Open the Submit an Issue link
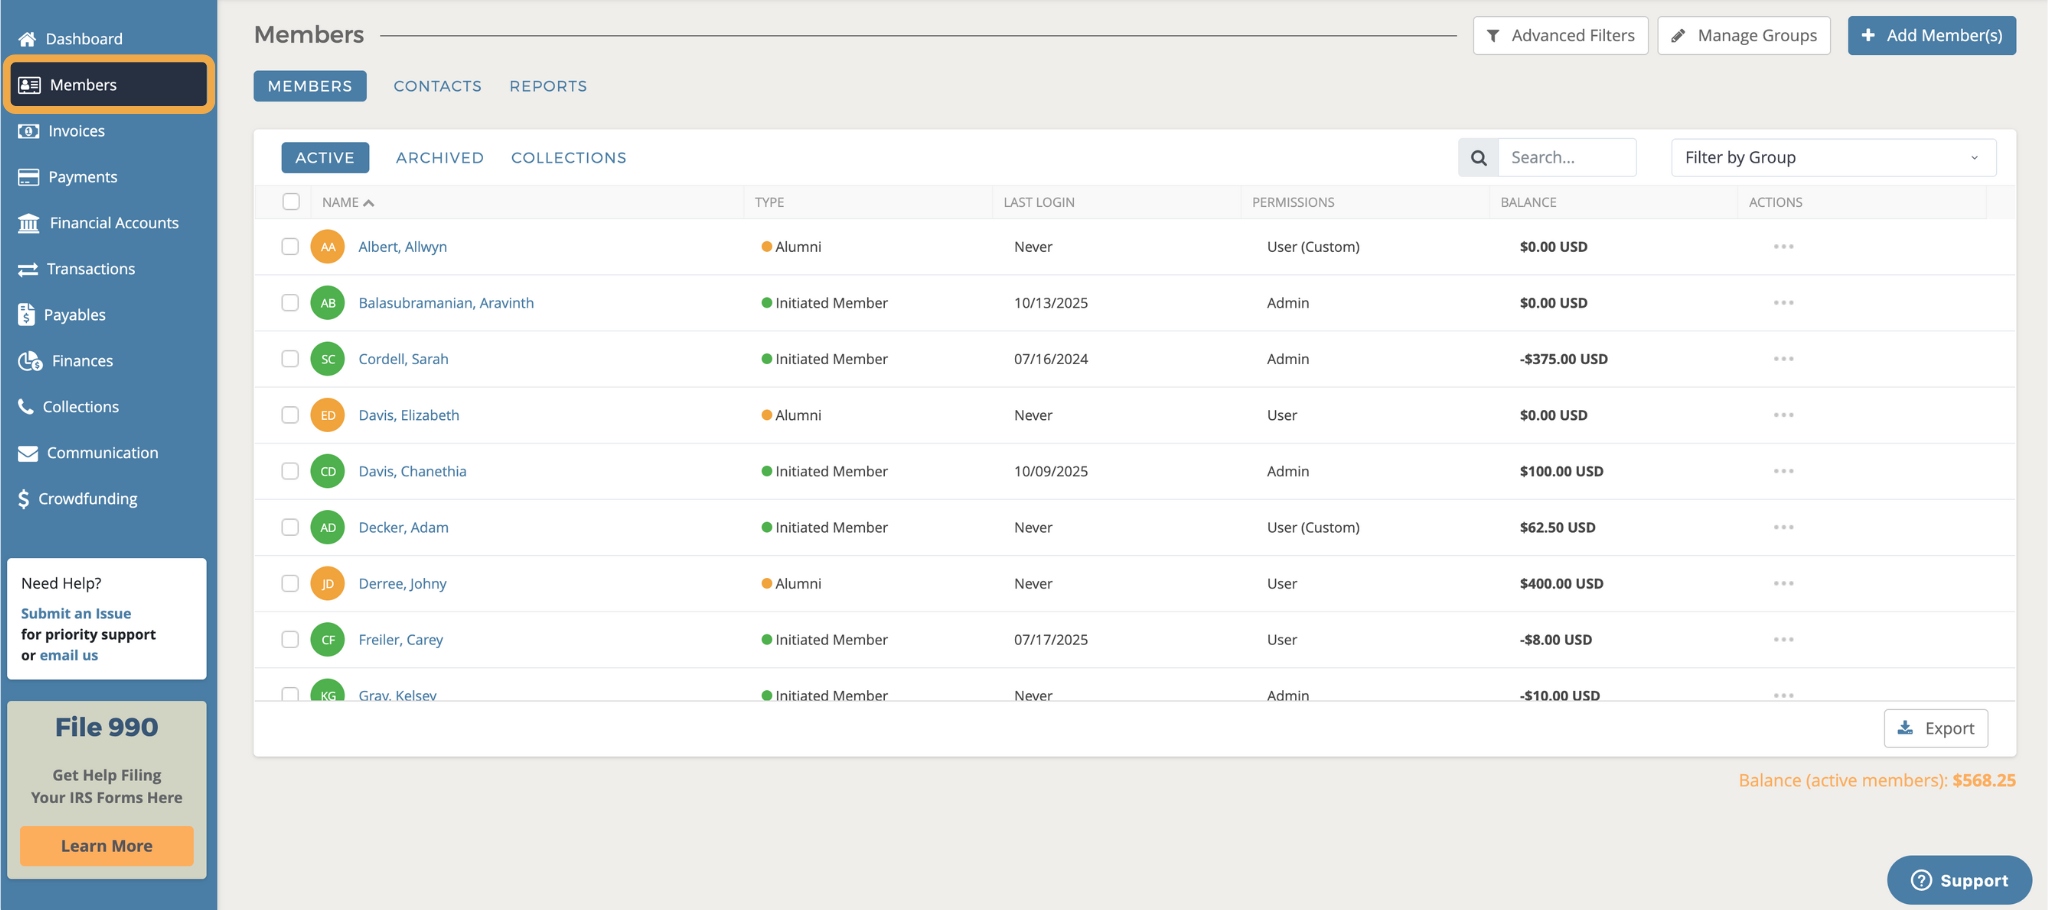 (75, 612)
